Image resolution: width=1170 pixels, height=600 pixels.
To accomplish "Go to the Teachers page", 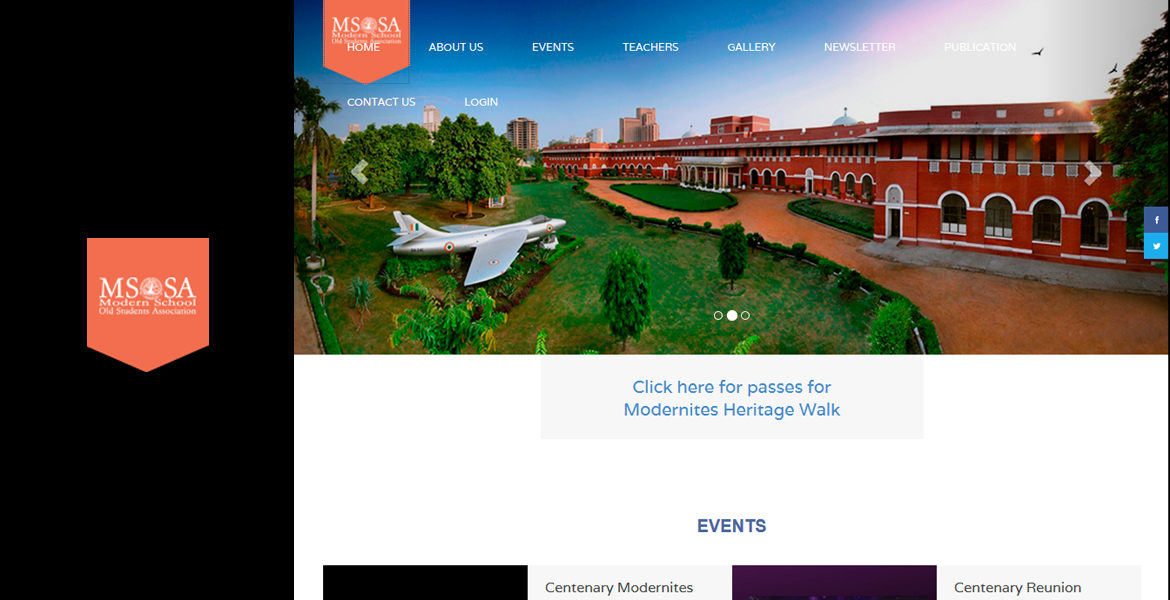I will 651,47.
